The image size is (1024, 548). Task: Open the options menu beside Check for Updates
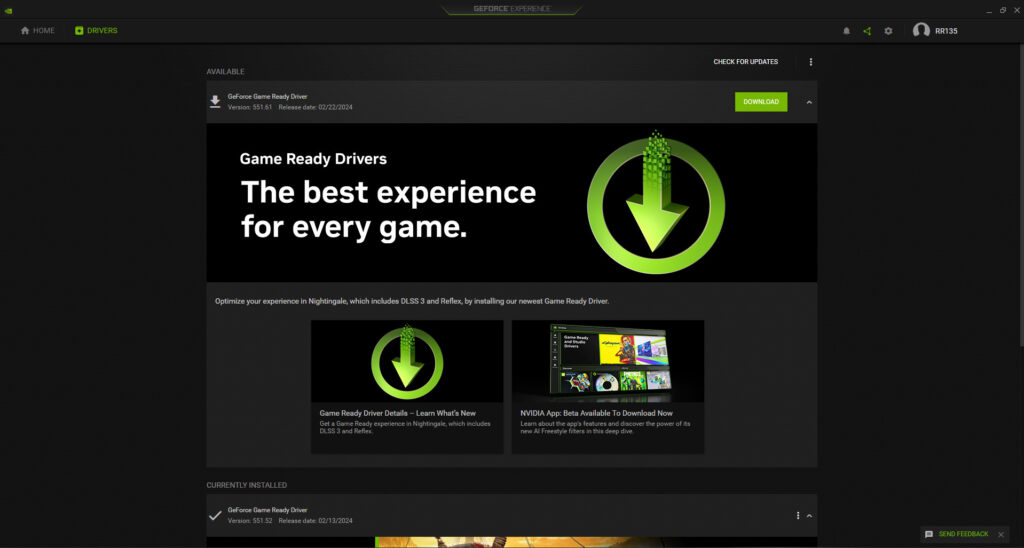(810, 62)
